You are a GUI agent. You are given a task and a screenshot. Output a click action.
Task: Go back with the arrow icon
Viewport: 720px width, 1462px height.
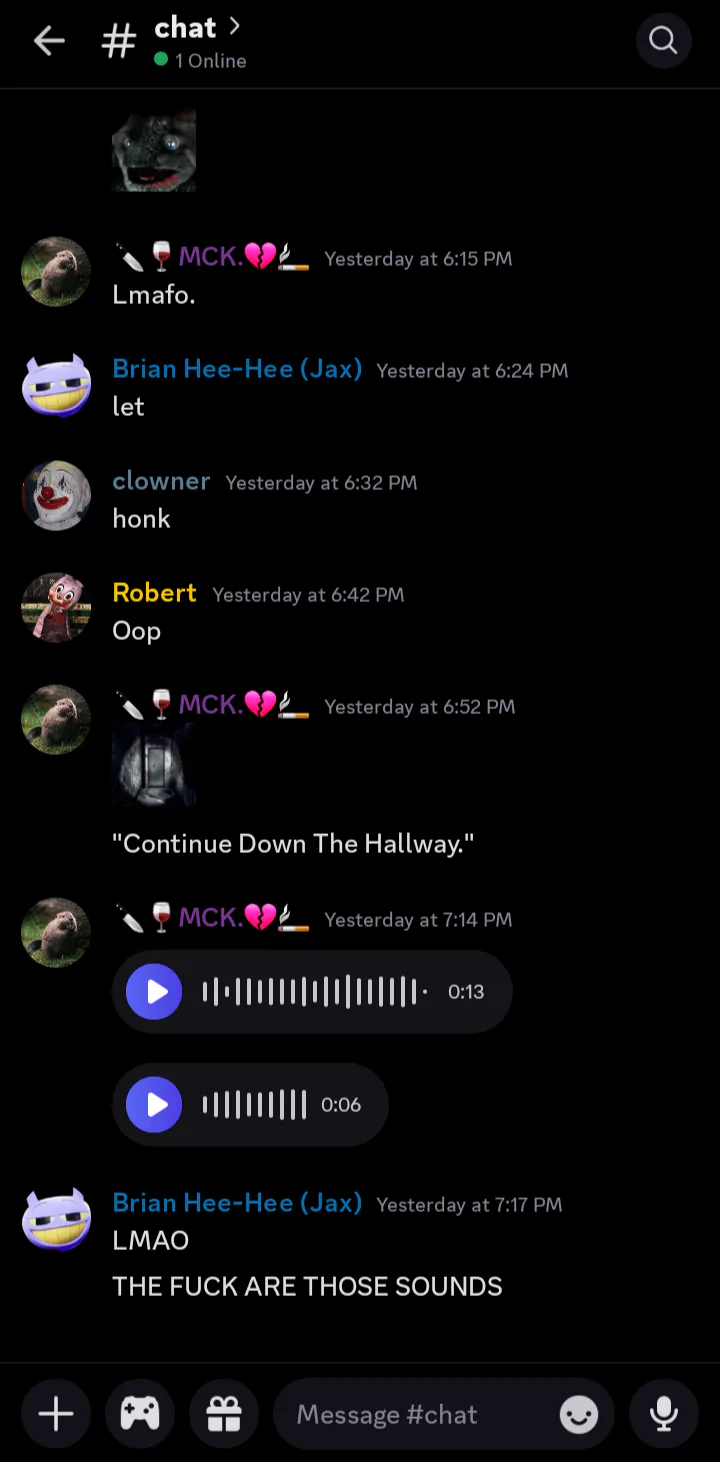pos(49,41)
